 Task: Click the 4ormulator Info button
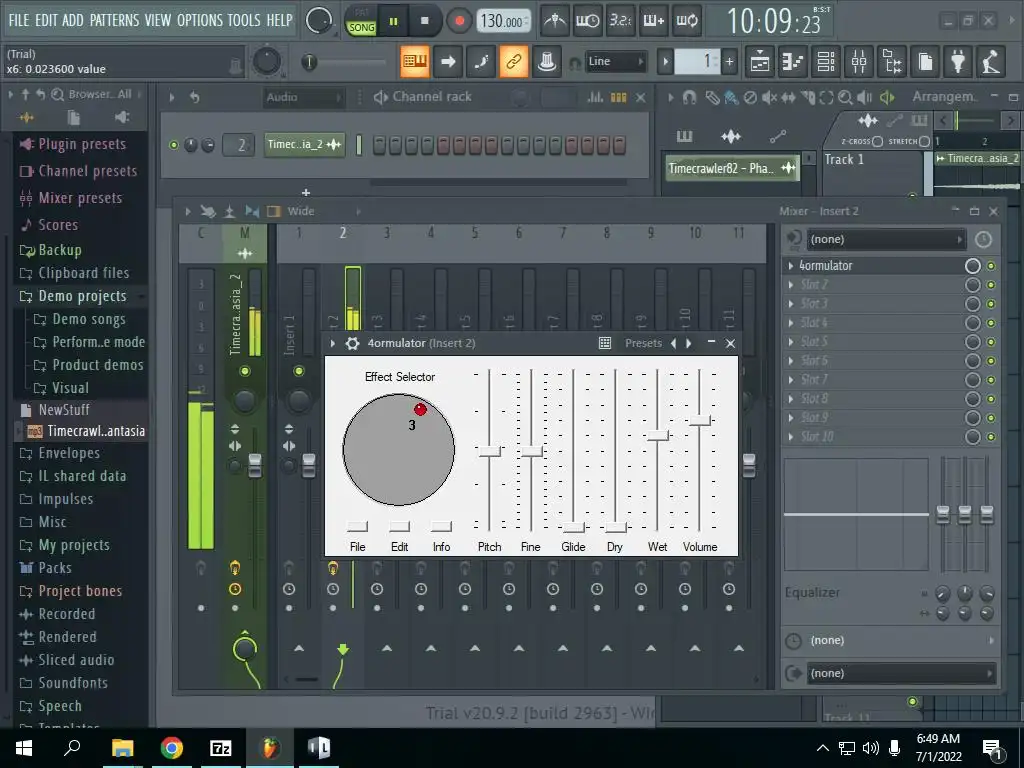click(441, 526)
